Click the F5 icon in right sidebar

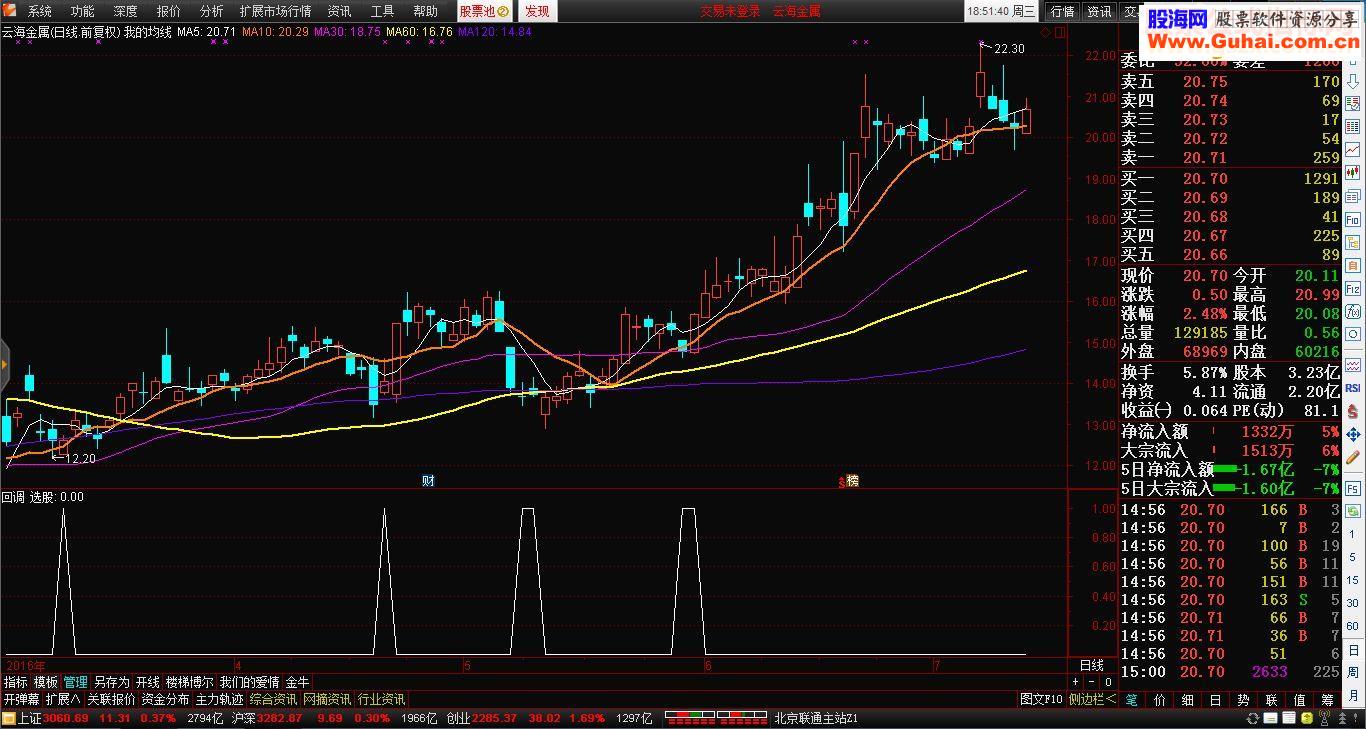(1352, 488)
